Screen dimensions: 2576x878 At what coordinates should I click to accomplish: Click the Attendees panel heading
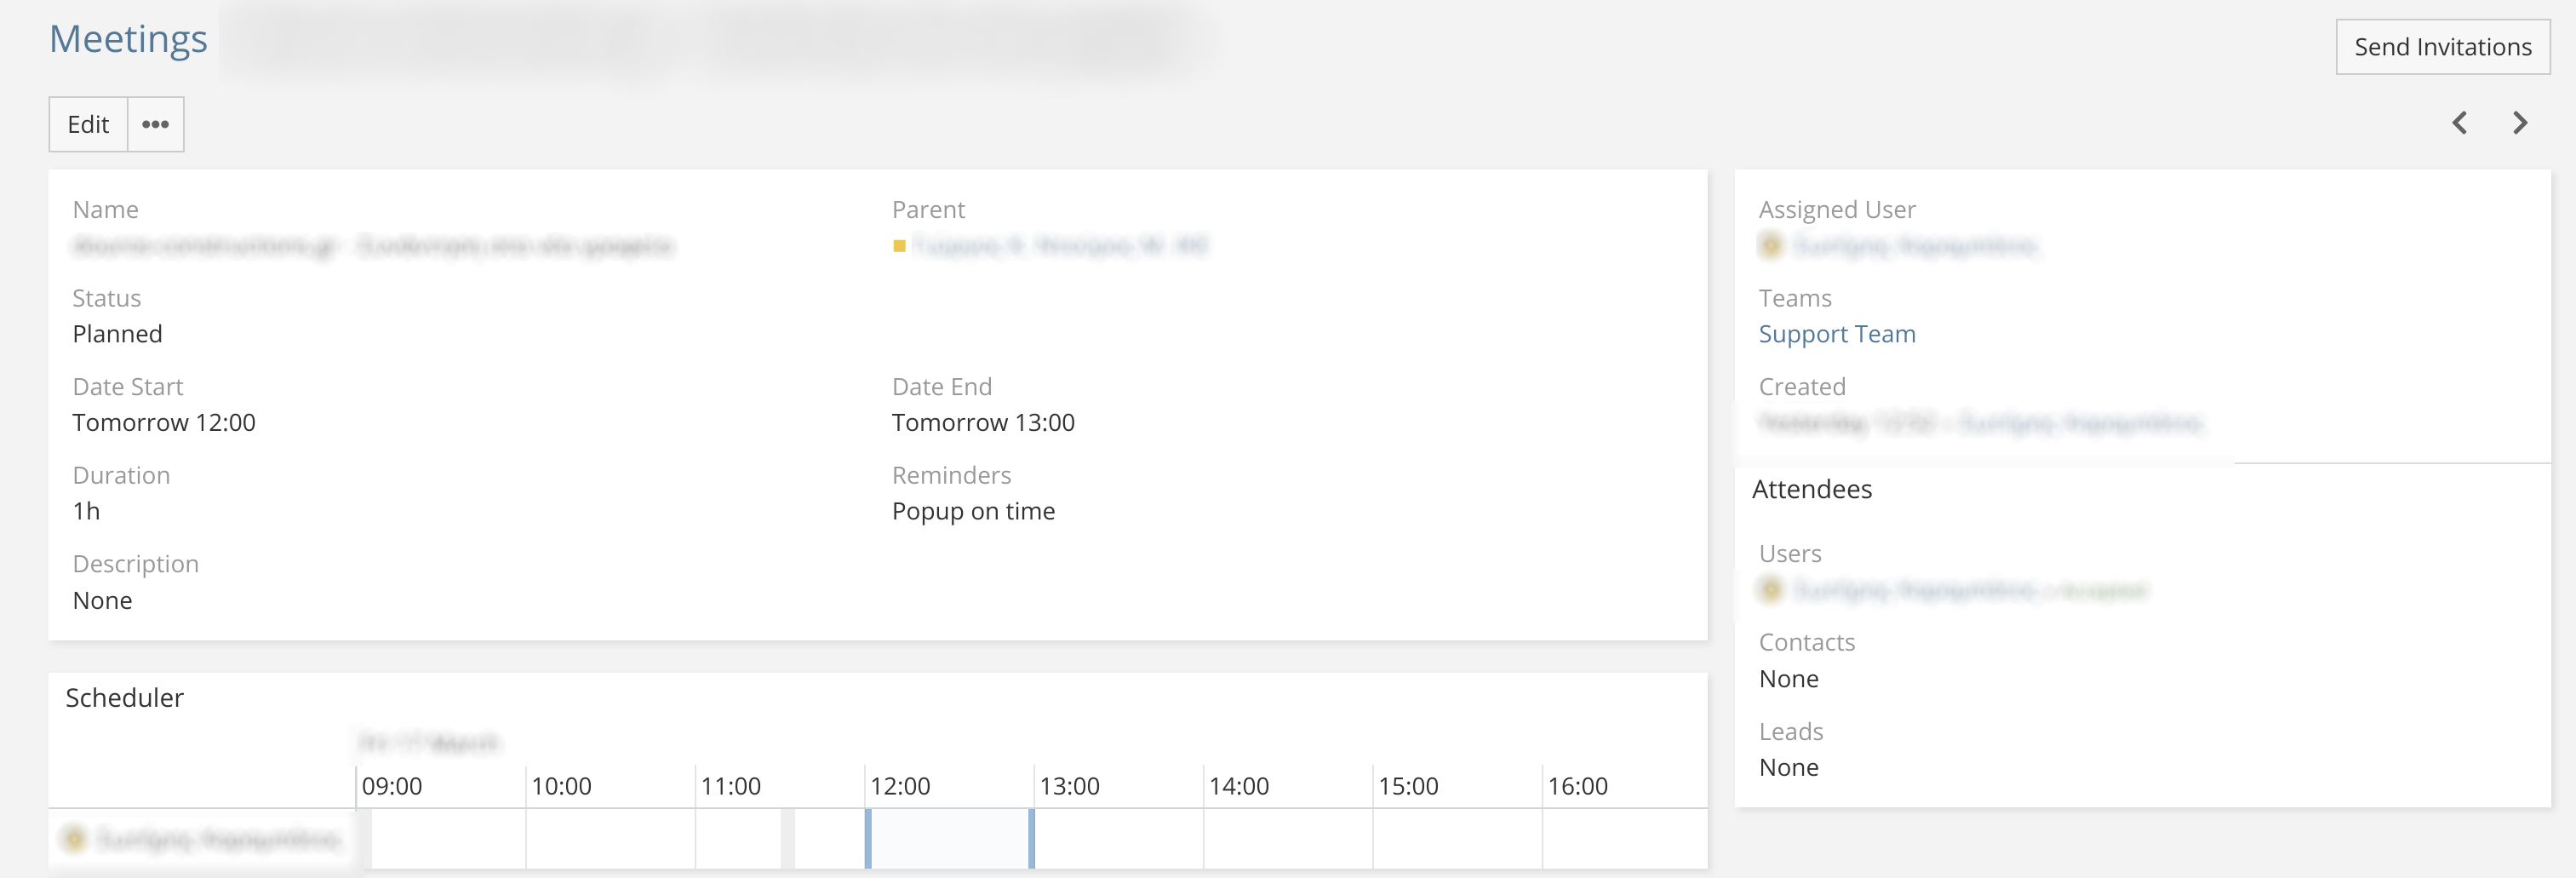click(x=1812, y=489)
